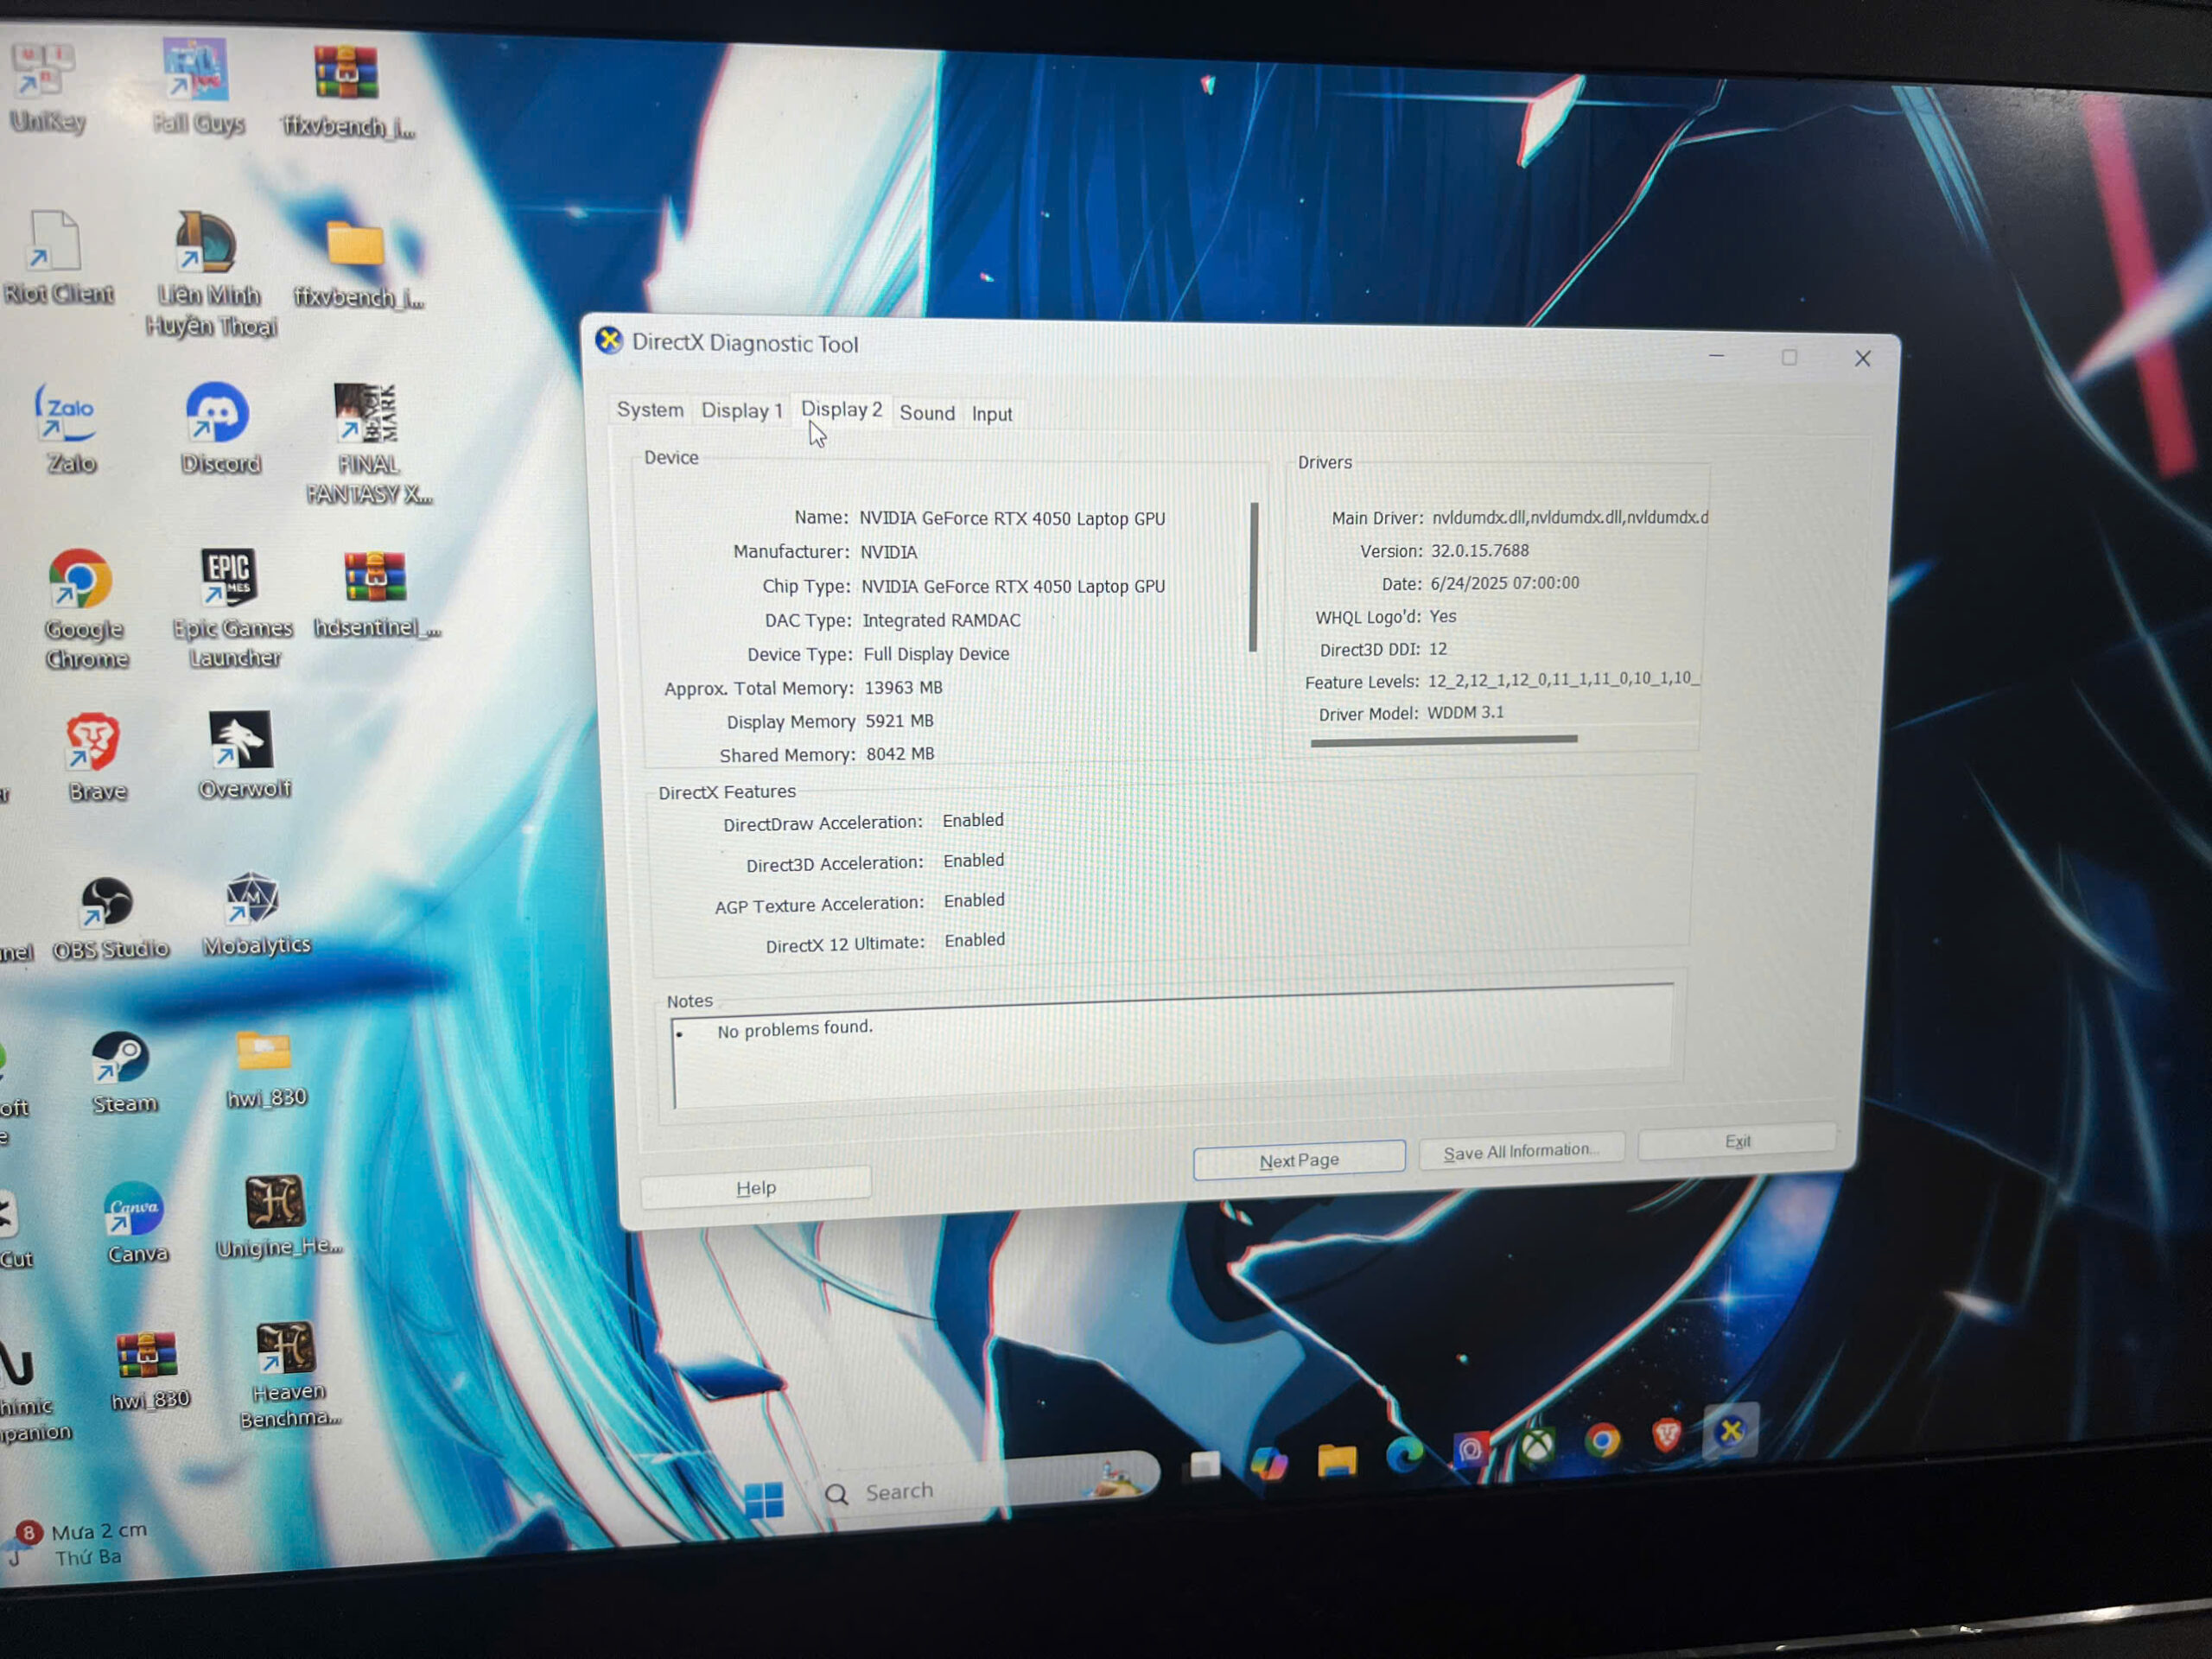Launch Google Chrome from the desktop
This screenshot has width=2212, height=1659.
point(82,580)
